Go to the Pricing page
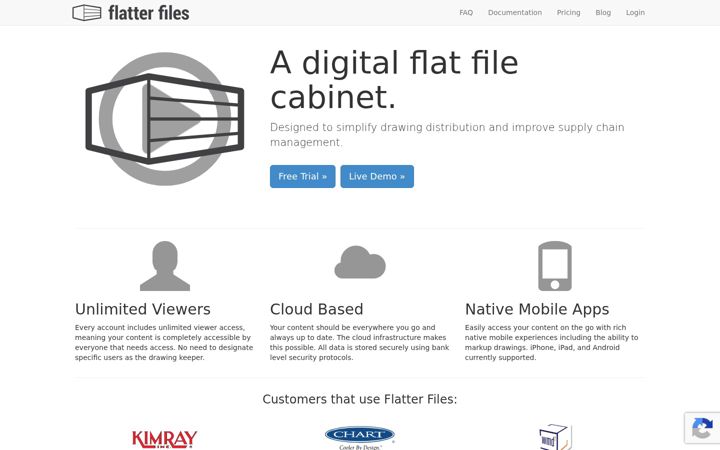The width and height of the screenshot is (720, 450). pyautogui.click(x=568, y=13)
